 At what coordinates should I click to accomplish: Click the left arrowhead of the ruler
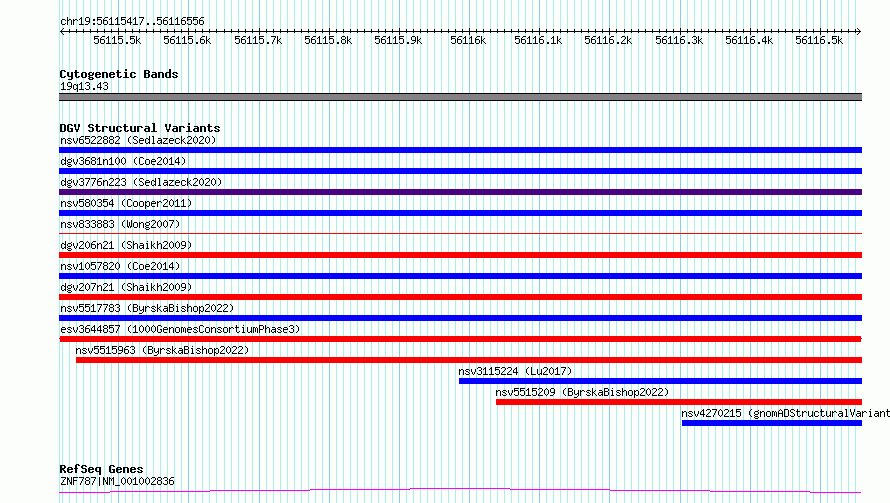62,32
